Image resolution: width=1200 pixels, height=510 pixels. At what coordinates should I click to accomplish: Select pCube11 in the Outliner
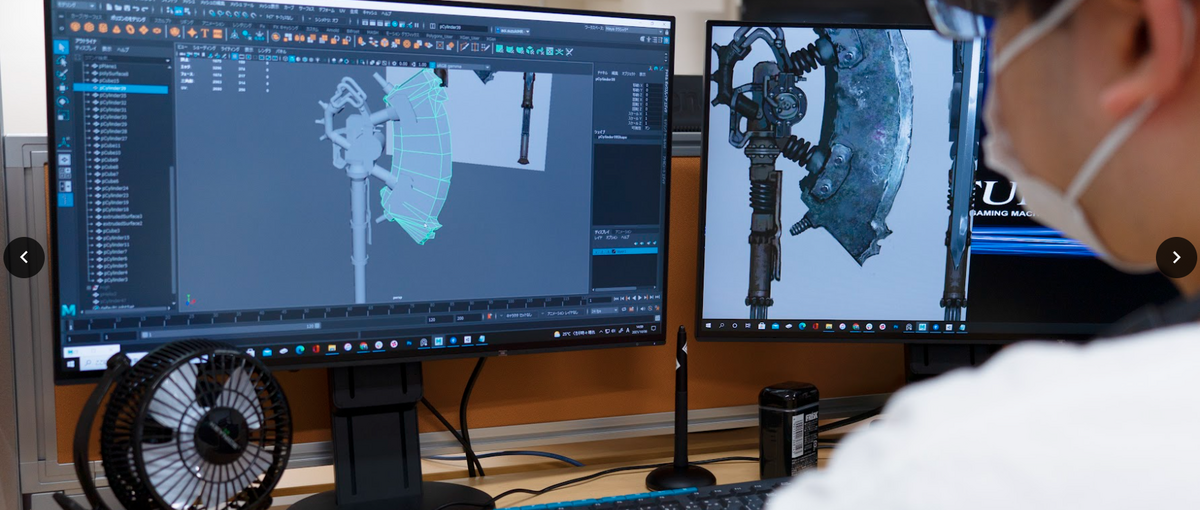(110, 145)
